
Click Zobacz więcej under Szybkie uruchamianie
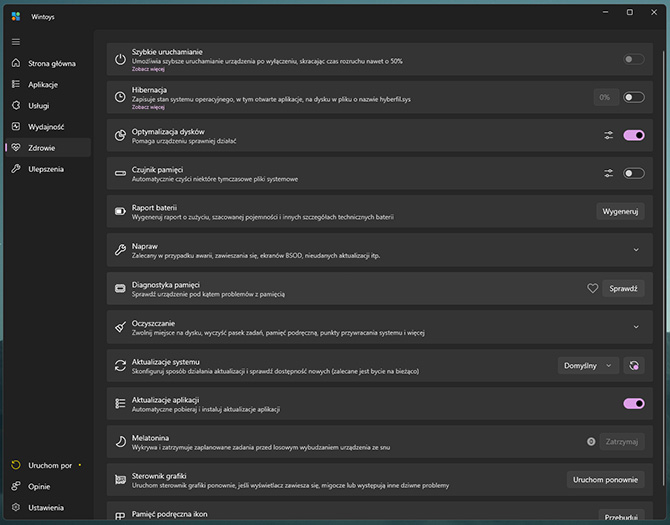tap(148, 69)
